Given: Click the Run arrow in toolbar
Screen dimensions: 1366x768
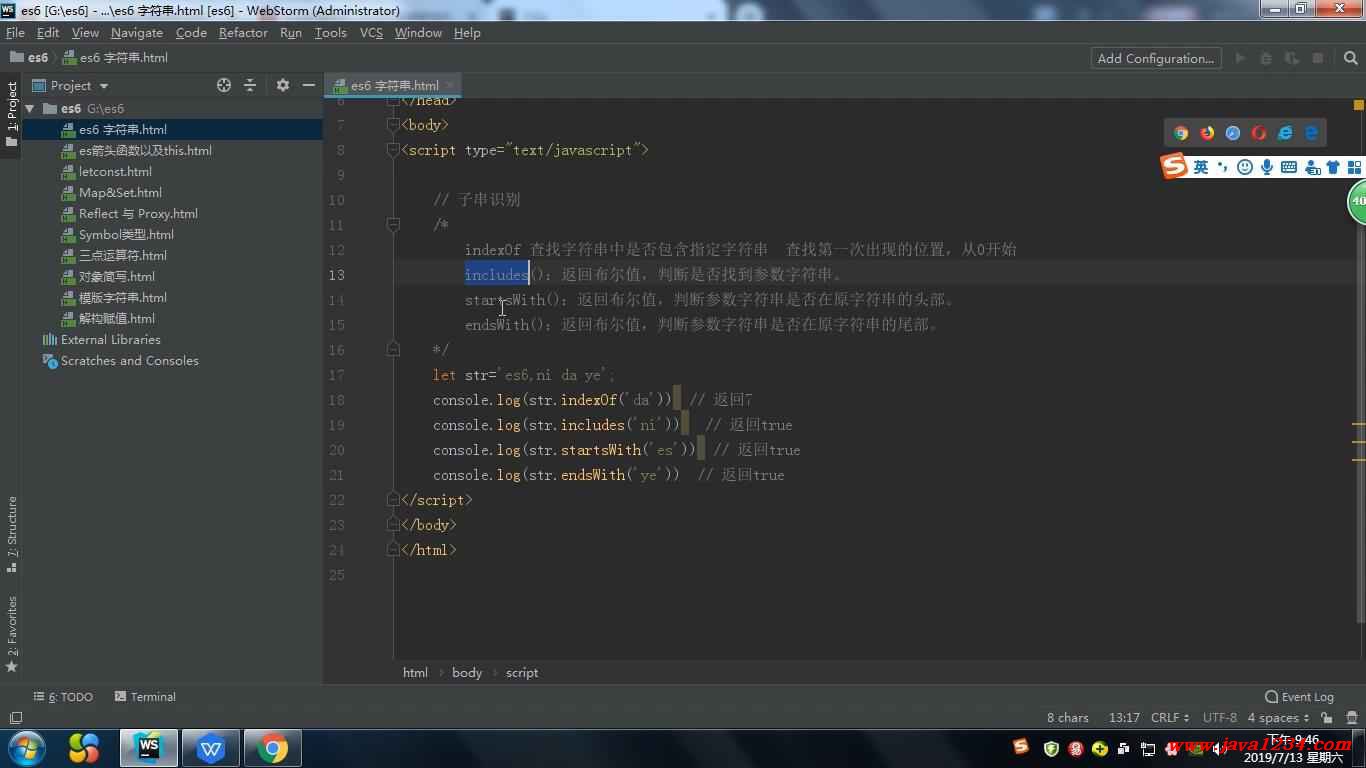Looking at the screenshot, I should [1241, 58].
